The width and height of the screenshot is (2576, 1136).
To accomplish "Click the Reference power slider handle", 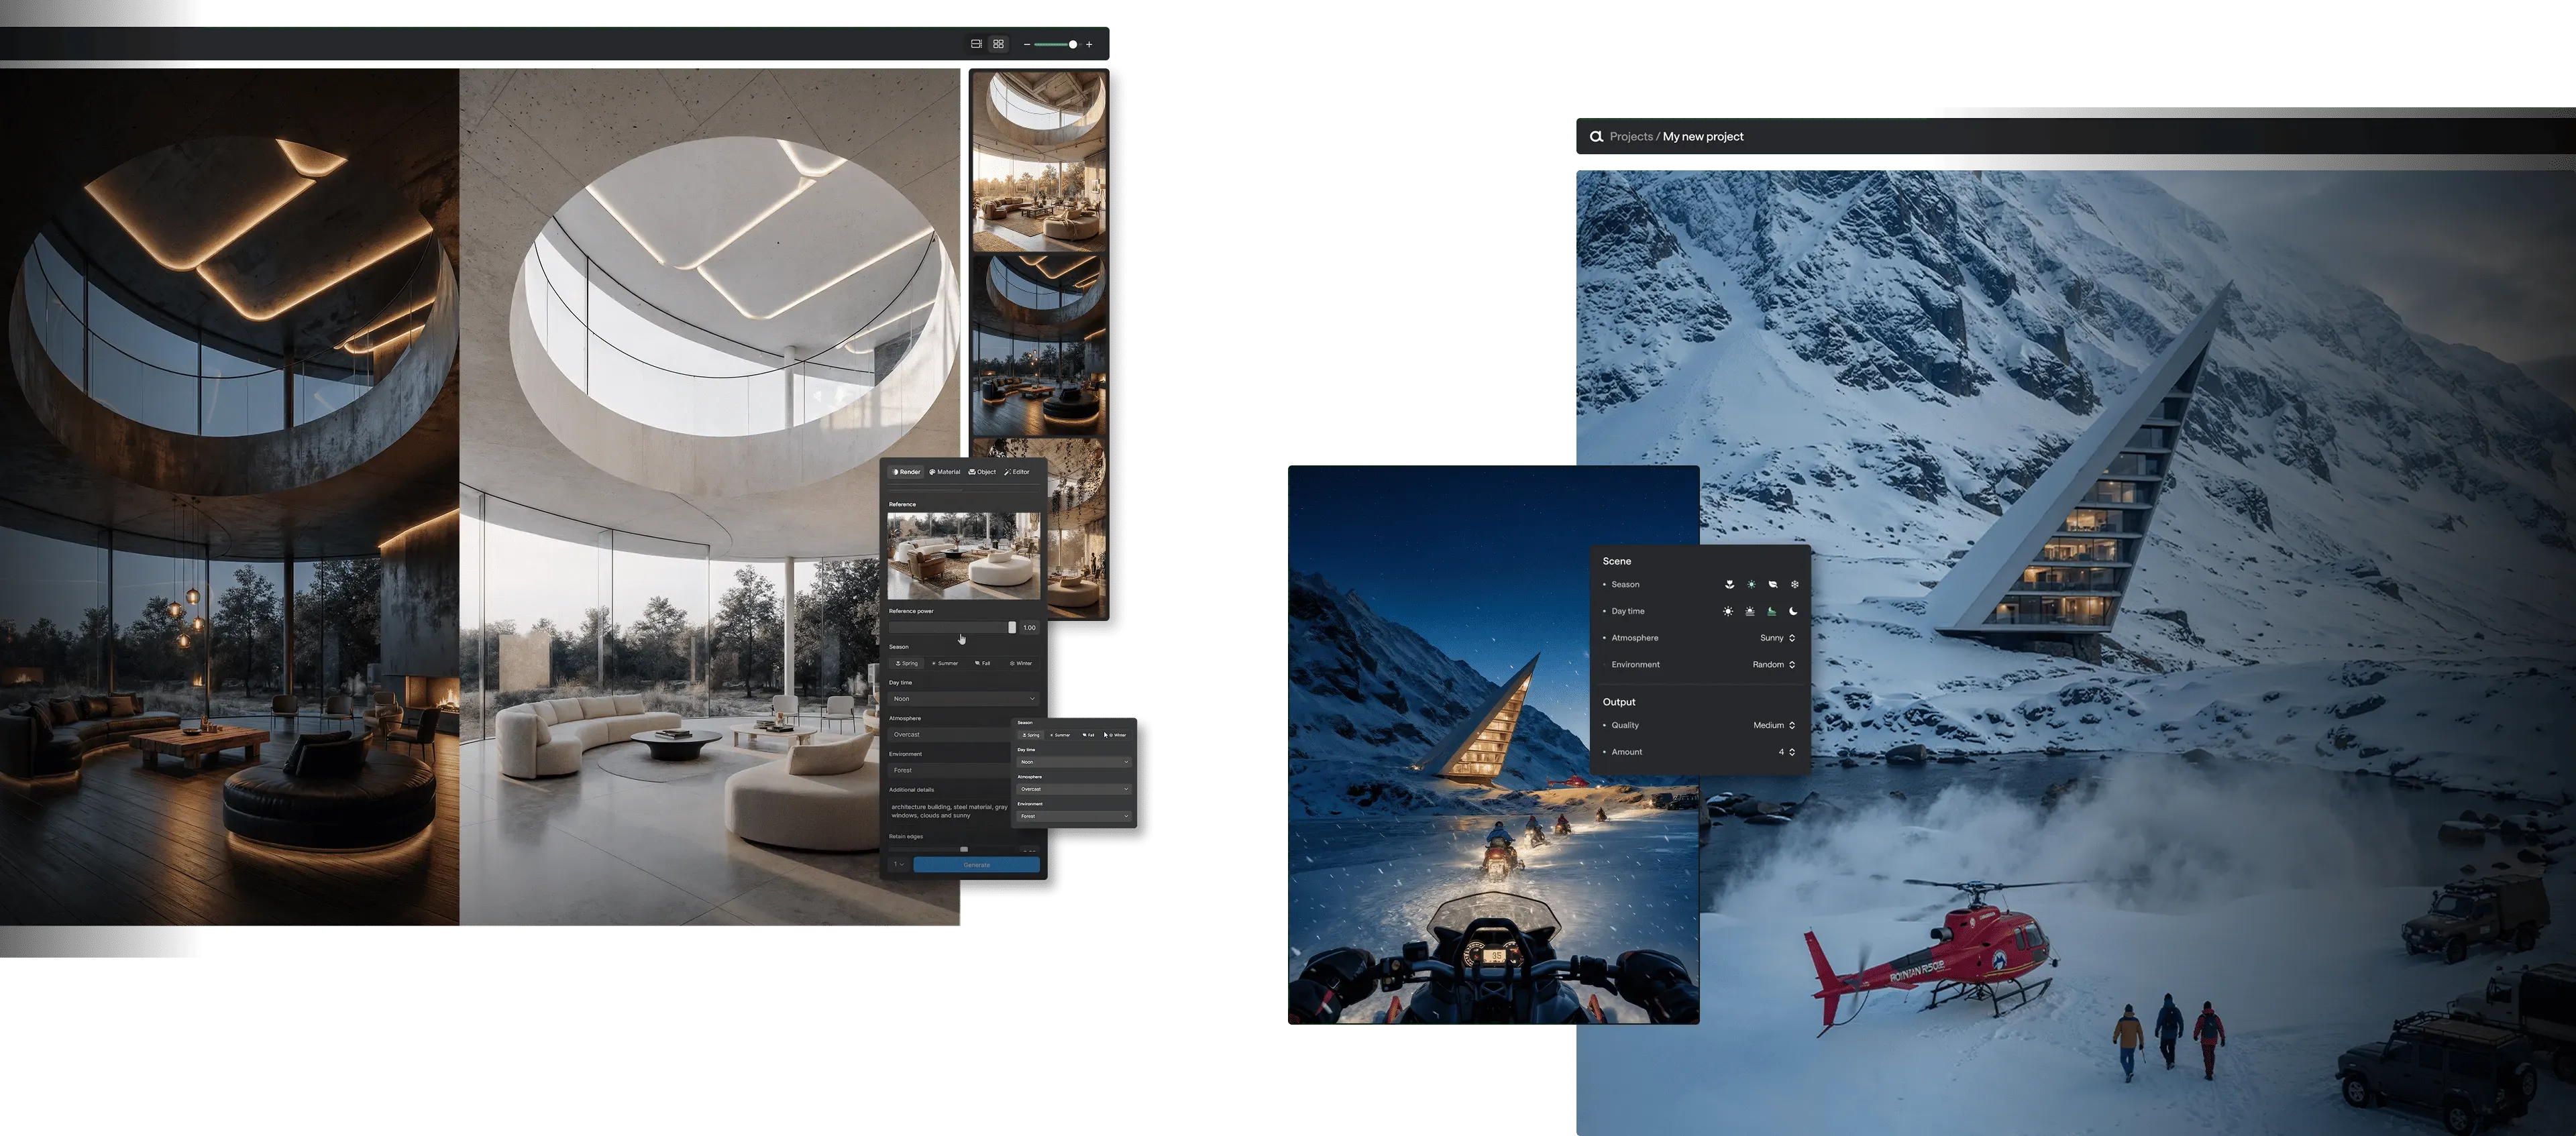I will 1011,627.
